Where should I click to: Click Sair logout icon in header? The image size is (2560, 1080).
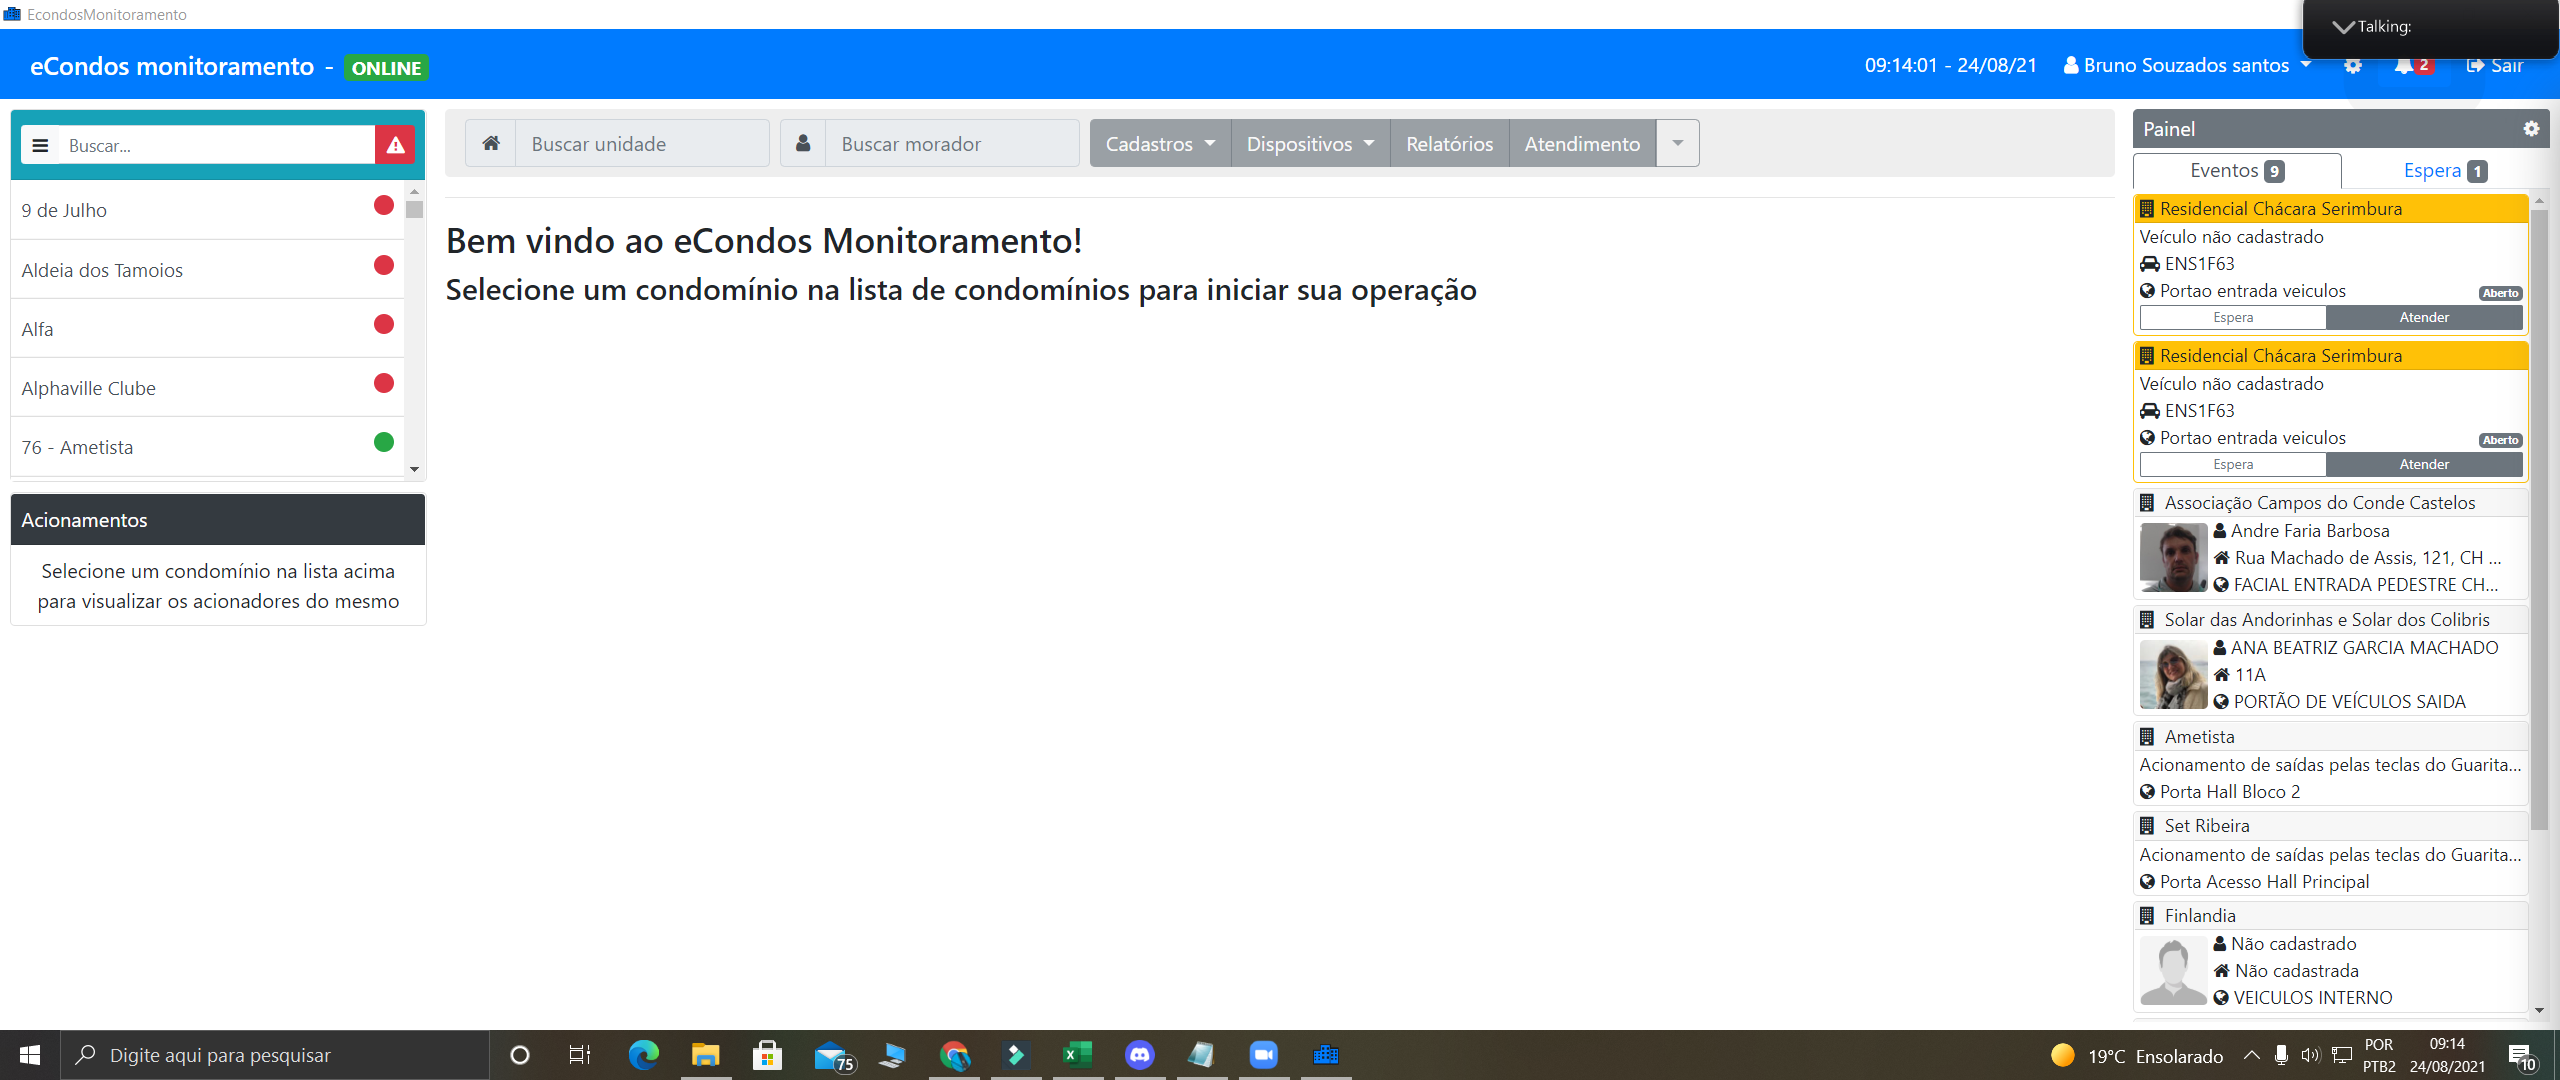point(2495,66)
